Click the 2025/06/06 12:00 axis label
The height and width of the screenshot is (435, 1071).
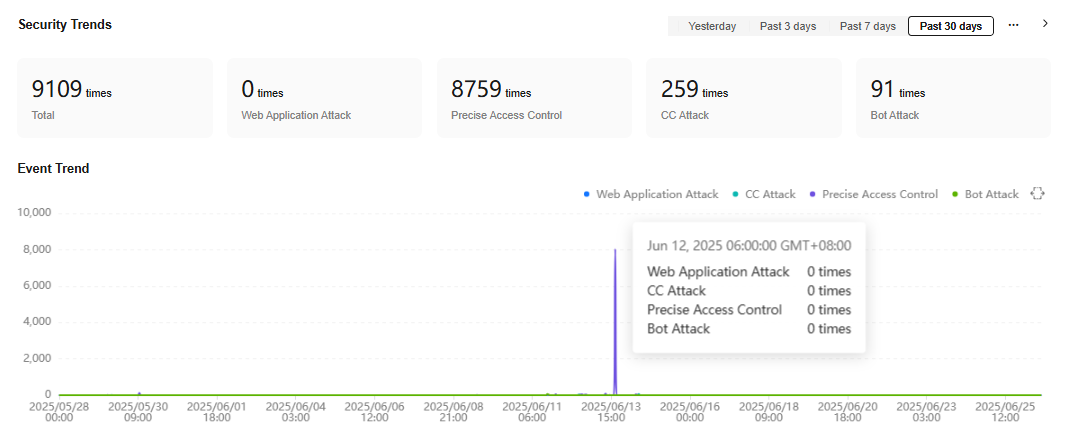tap(374, 411)
